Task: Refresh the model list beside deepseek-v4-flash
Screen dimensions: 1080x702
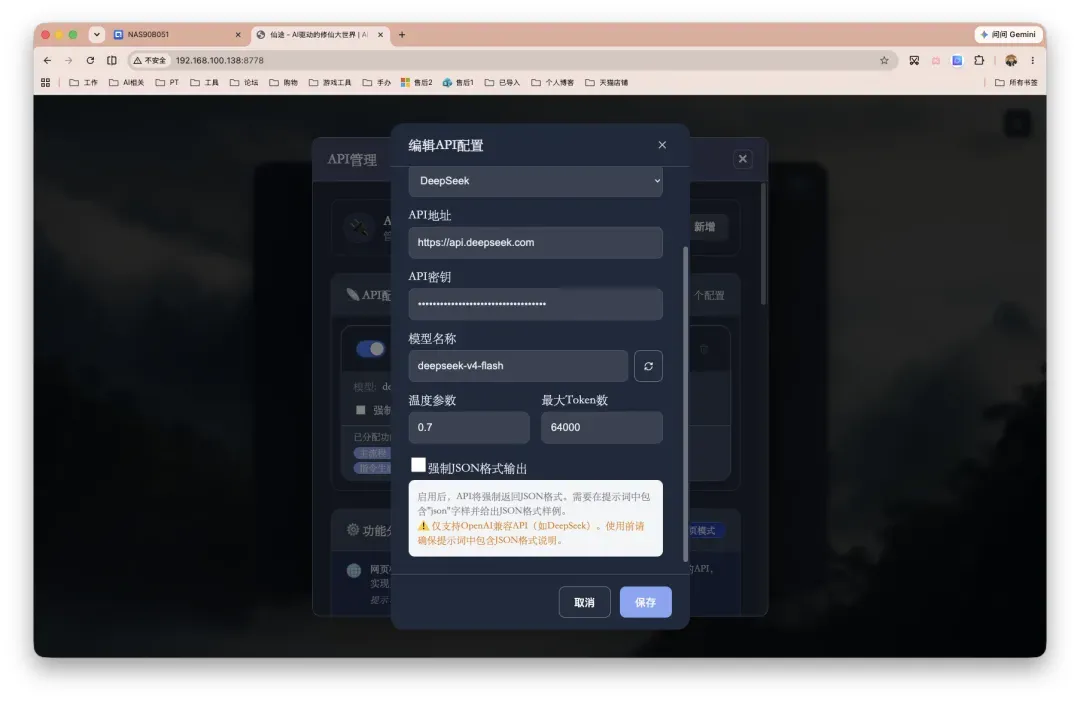Action: [648, 366]
